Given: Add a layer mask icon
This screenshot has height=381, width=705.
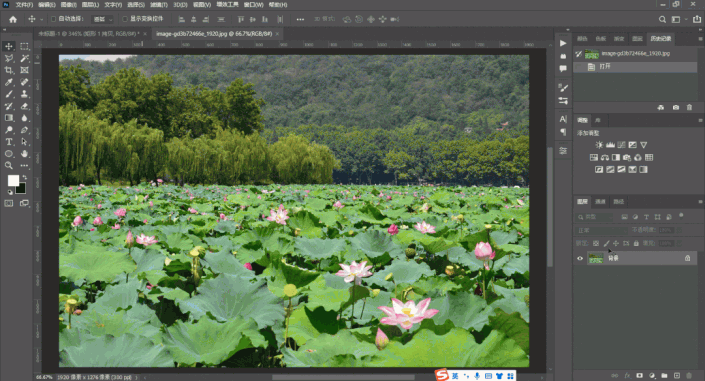Looking at the screenshot, I should [639, 376].
